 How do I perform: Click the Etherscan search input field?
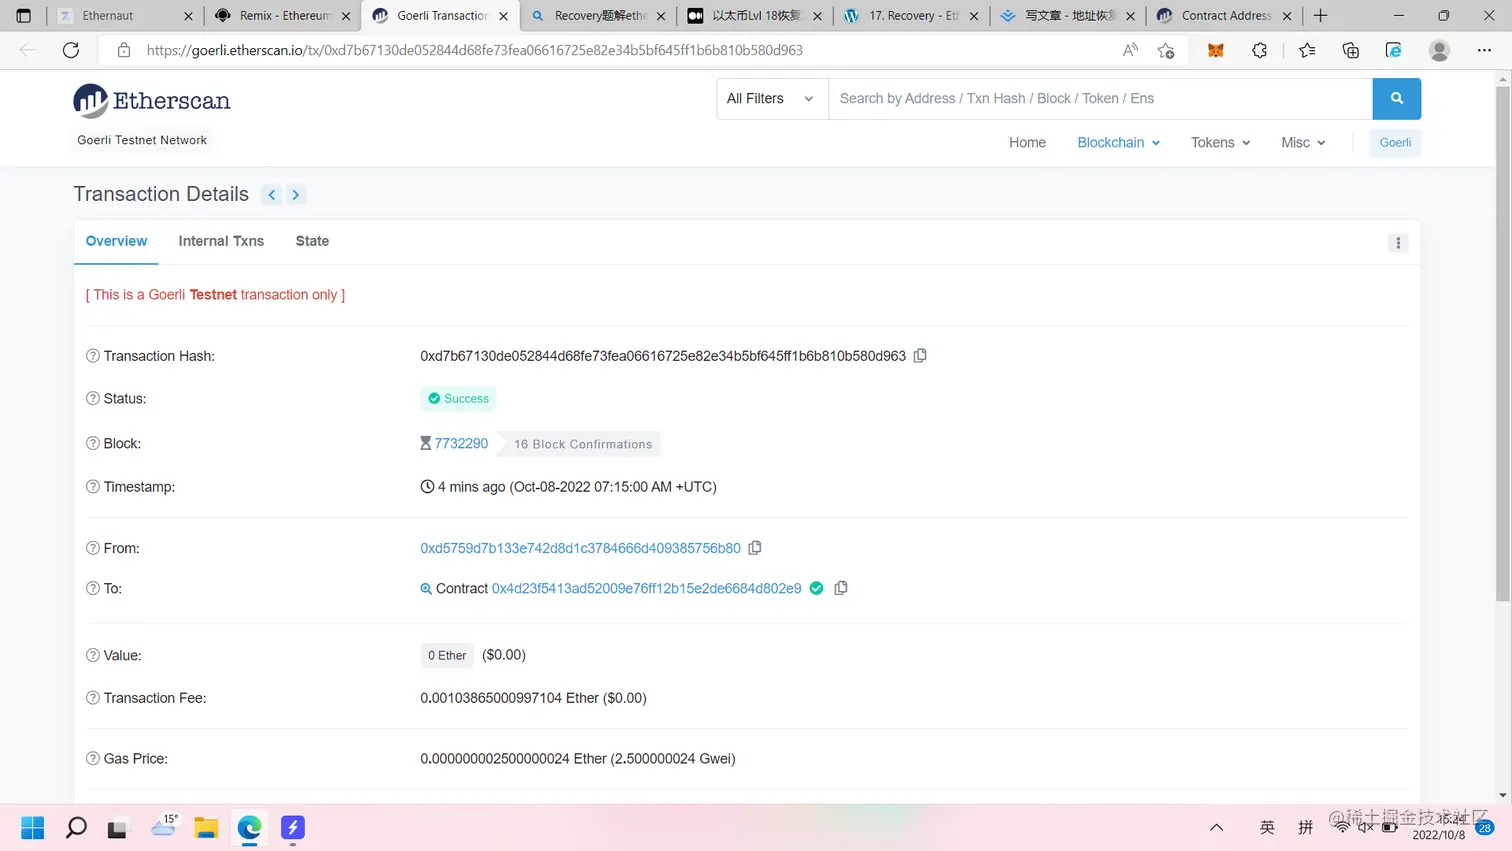pos(1100,98)
